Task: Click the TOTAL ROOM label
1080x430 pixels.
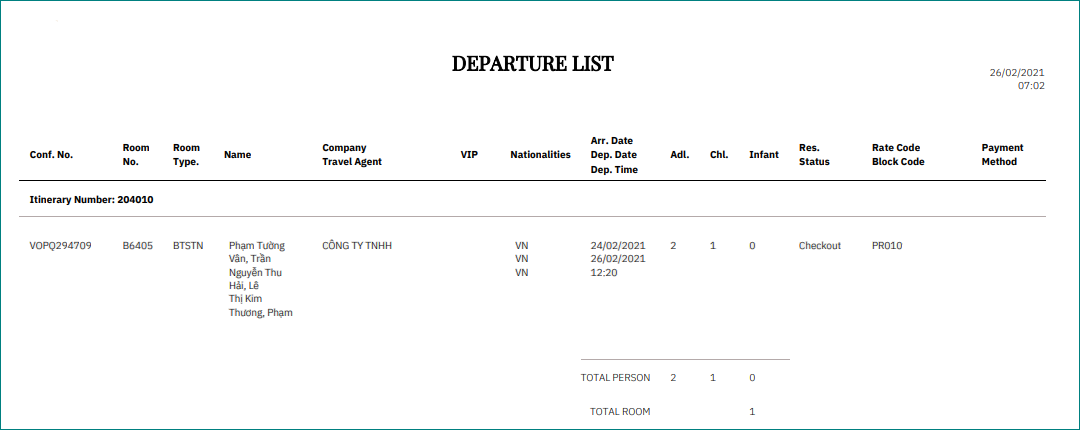Action: pos(620,411)
